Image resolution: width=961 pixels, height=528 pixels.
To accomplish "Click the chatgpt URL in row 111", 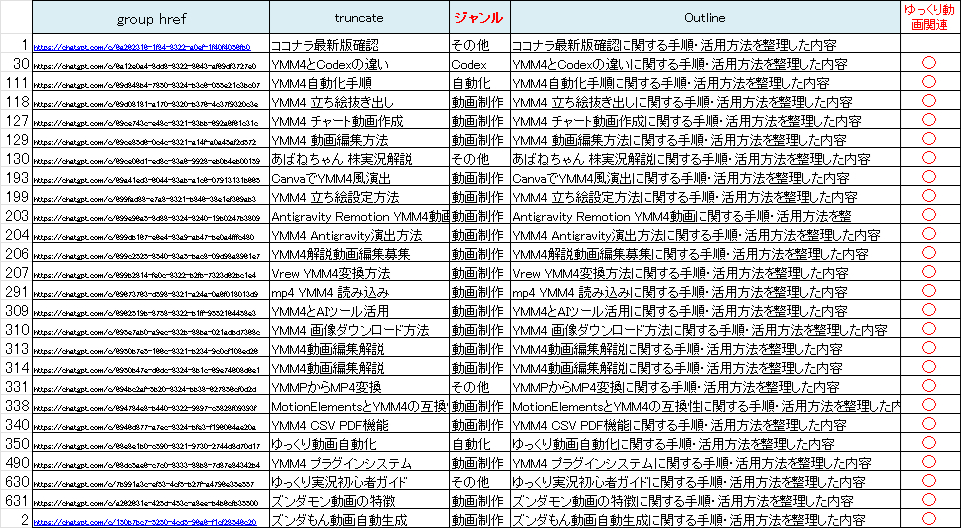I will [x=147, y=85].
